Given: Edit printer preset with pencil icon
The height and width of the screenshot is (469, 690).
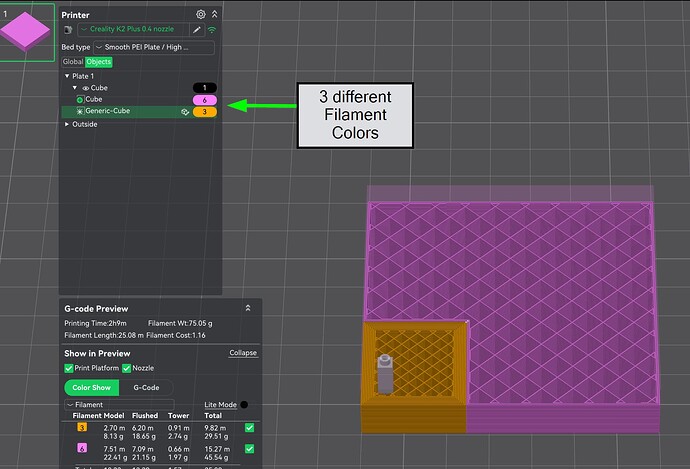Looking at the screenshot, I should 197,30.
